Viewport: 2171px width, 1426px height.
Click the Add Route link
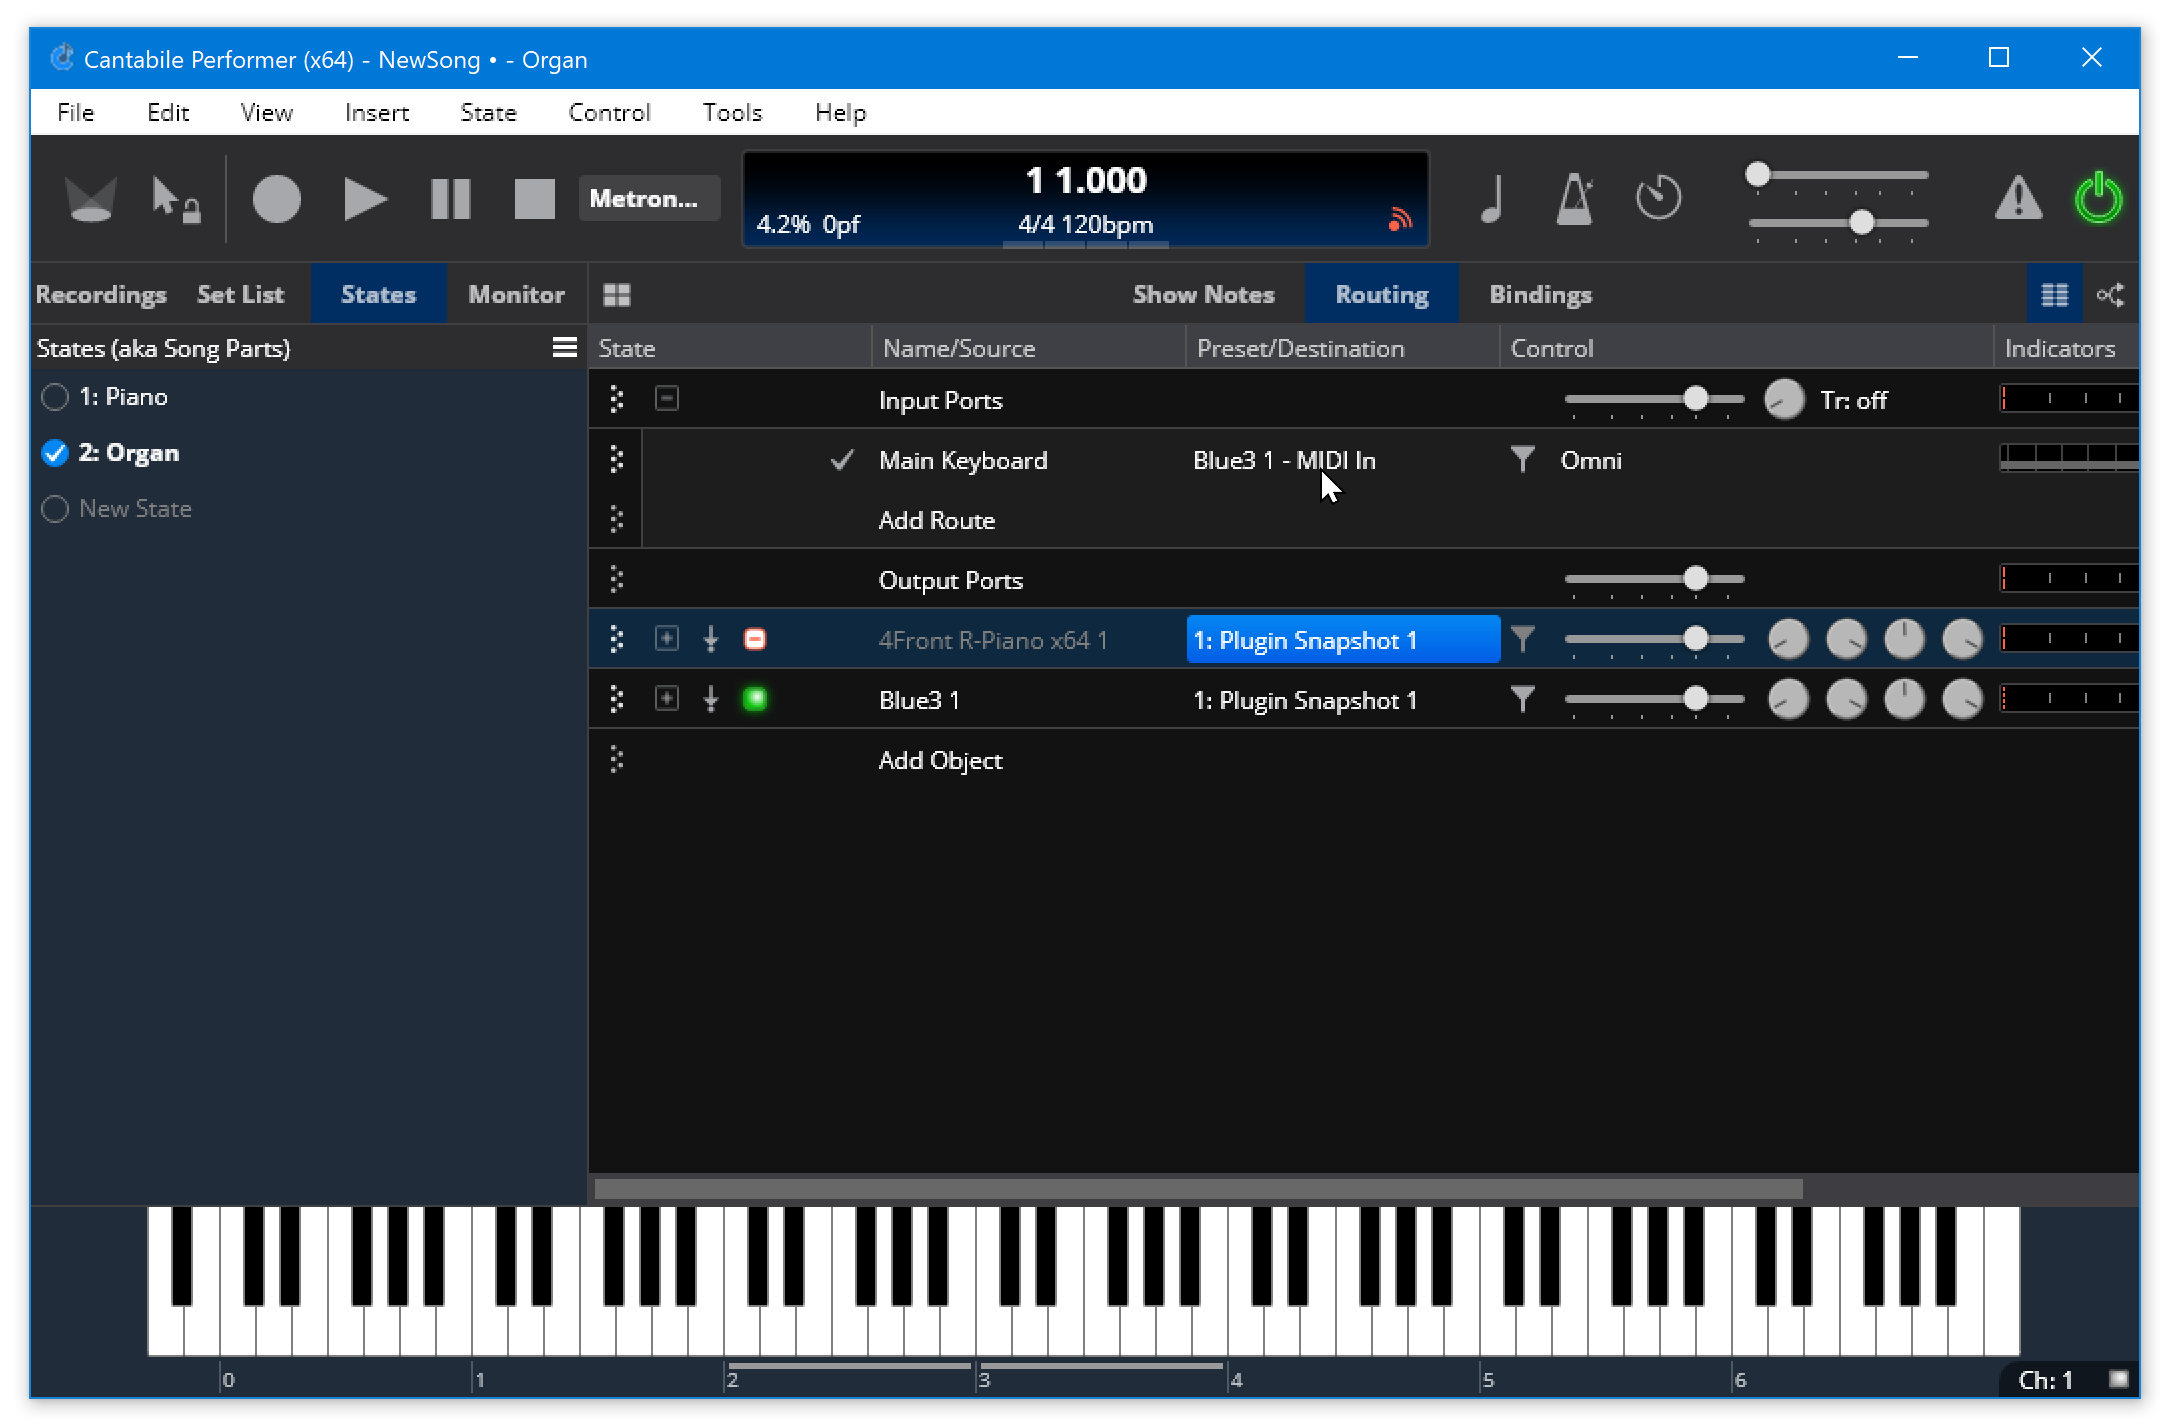[x=937, y=520]
